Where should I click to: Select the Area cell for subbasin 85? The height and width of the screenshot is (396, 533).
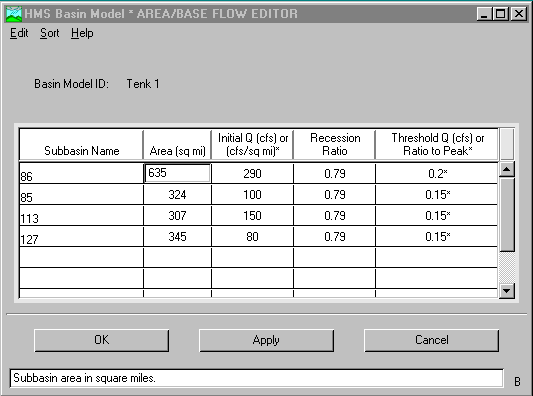coord(177,194)
